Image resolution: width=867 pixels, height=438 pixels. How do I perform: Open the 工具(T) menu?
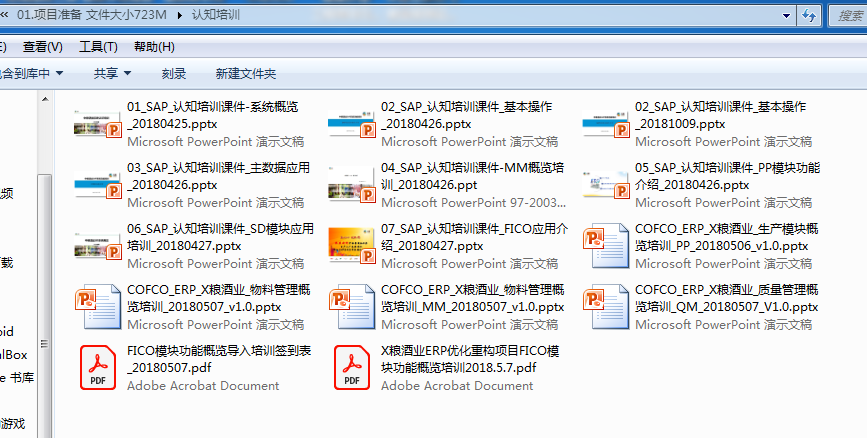[98, 47]
